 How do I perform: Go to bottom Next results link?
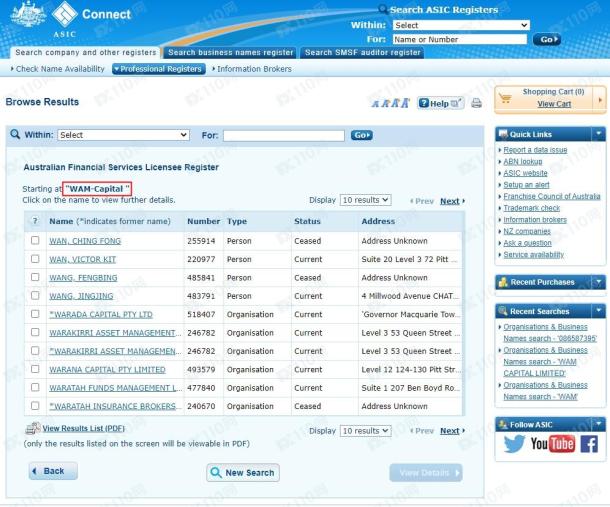click(450, 431)
